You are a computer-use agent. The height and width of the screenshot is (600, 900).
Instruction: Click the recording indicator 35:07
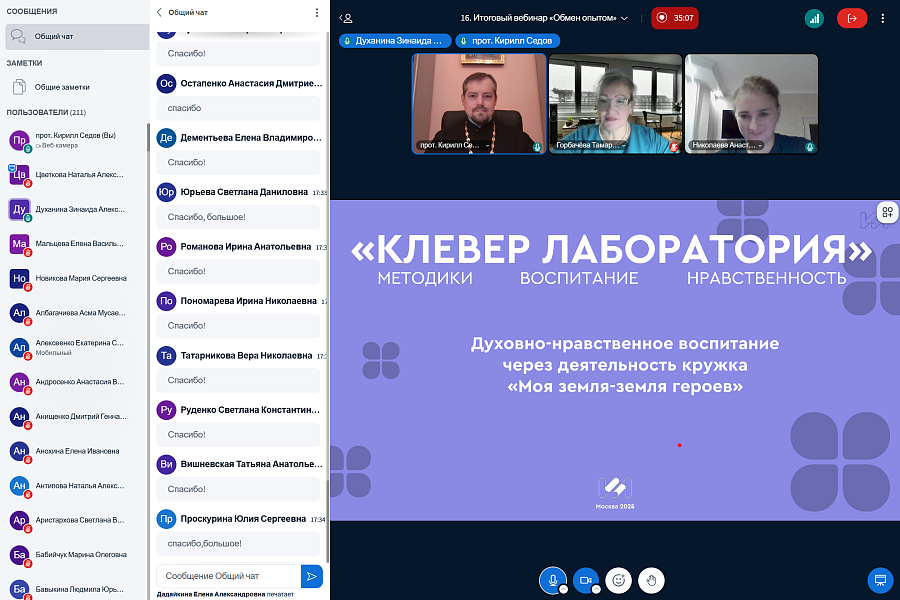point(675,18)
